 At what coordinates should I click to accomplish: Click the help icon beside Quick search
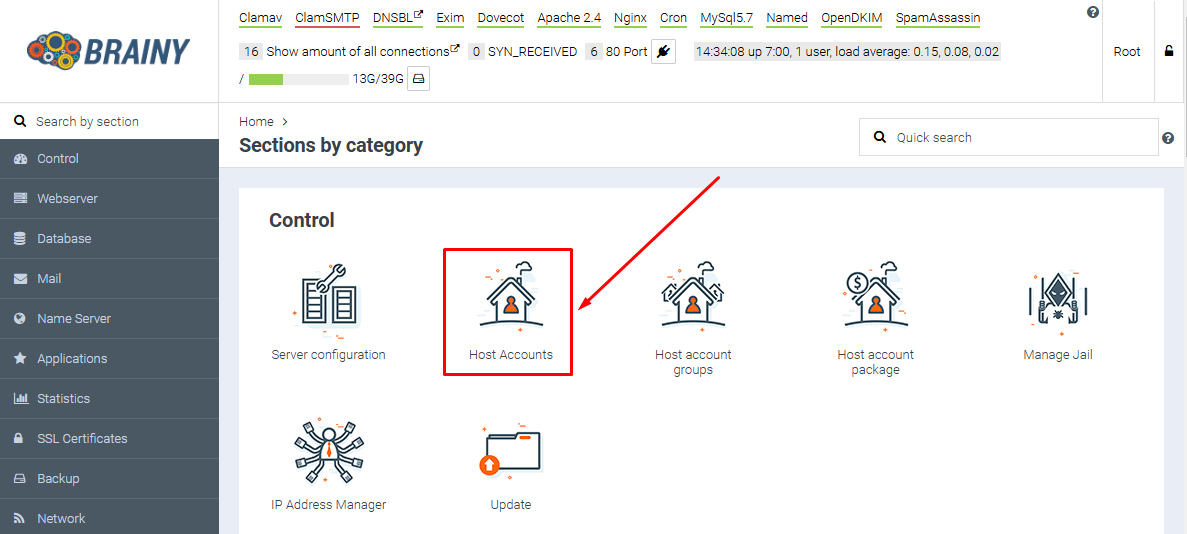(x=1167, y=138)
